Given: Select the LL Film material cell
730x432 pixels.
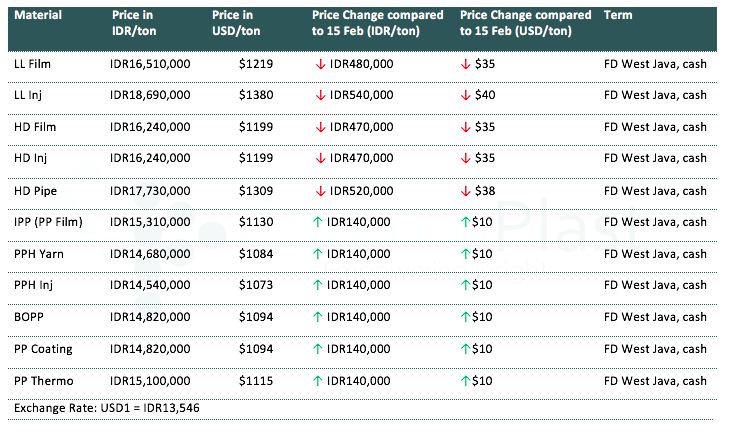Looking at the screenshot, I should point(36,63).
